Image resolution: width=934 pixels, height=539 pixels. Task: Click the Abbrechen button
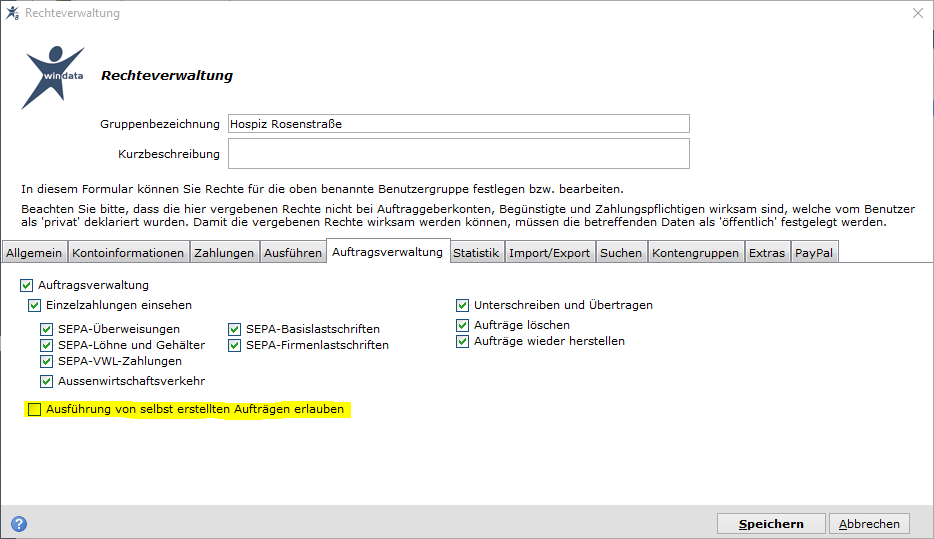[869, 524]
